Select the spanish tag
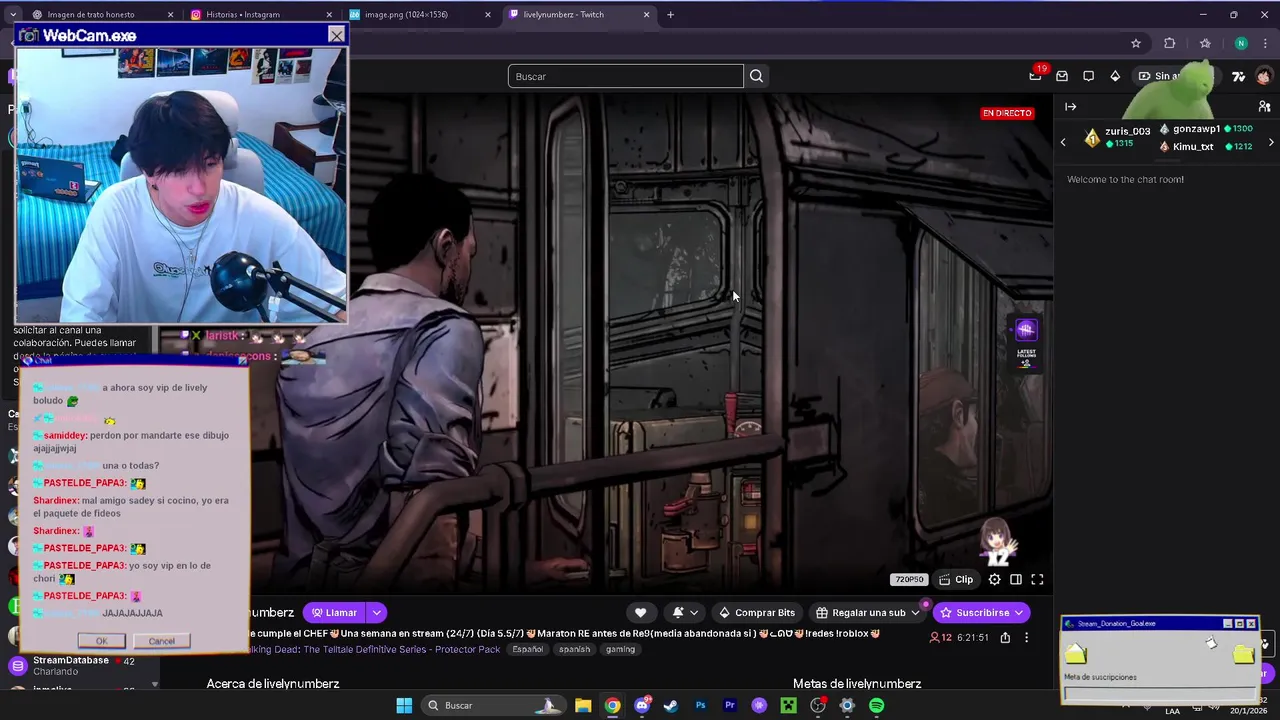 pos(574,649)
